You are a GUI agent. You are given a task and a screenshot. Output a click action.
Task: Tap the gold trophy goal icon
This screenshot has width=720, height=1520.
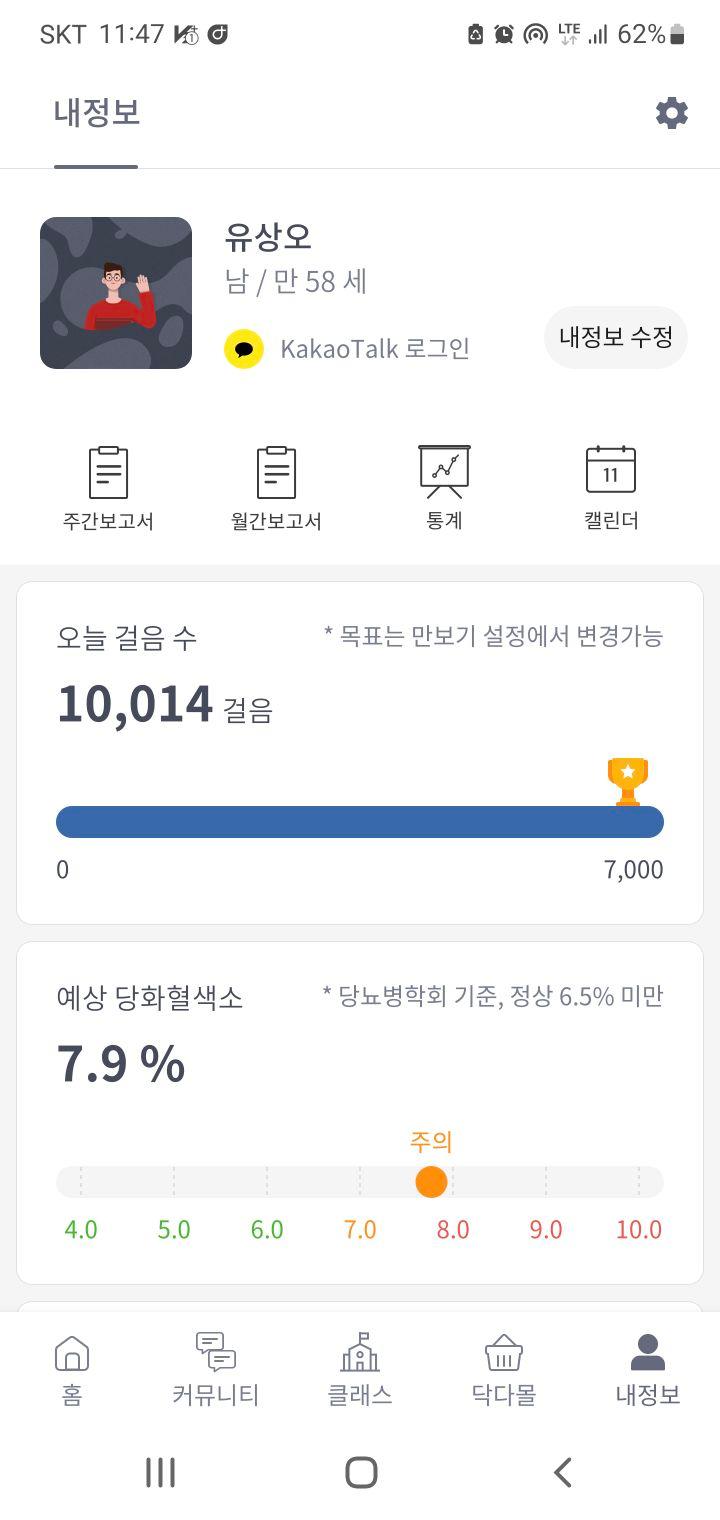pyautogui.click(x=628, y=782)
